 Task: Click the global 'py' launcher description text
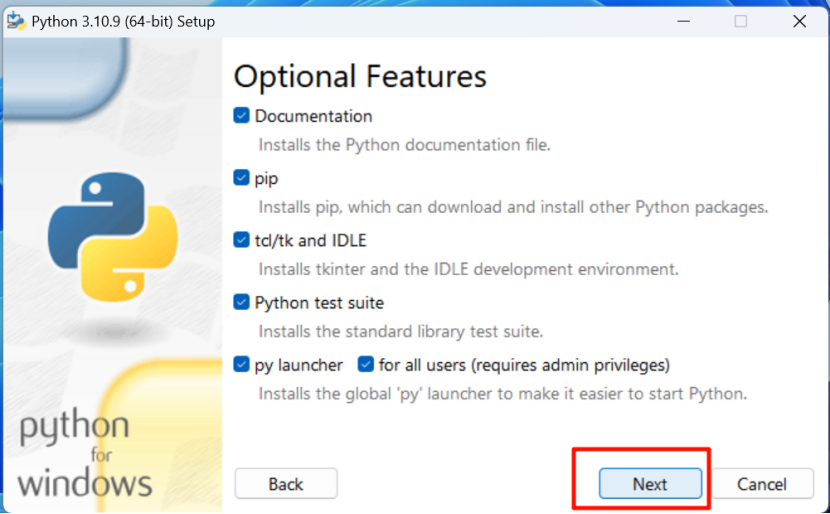pos(503,394)
